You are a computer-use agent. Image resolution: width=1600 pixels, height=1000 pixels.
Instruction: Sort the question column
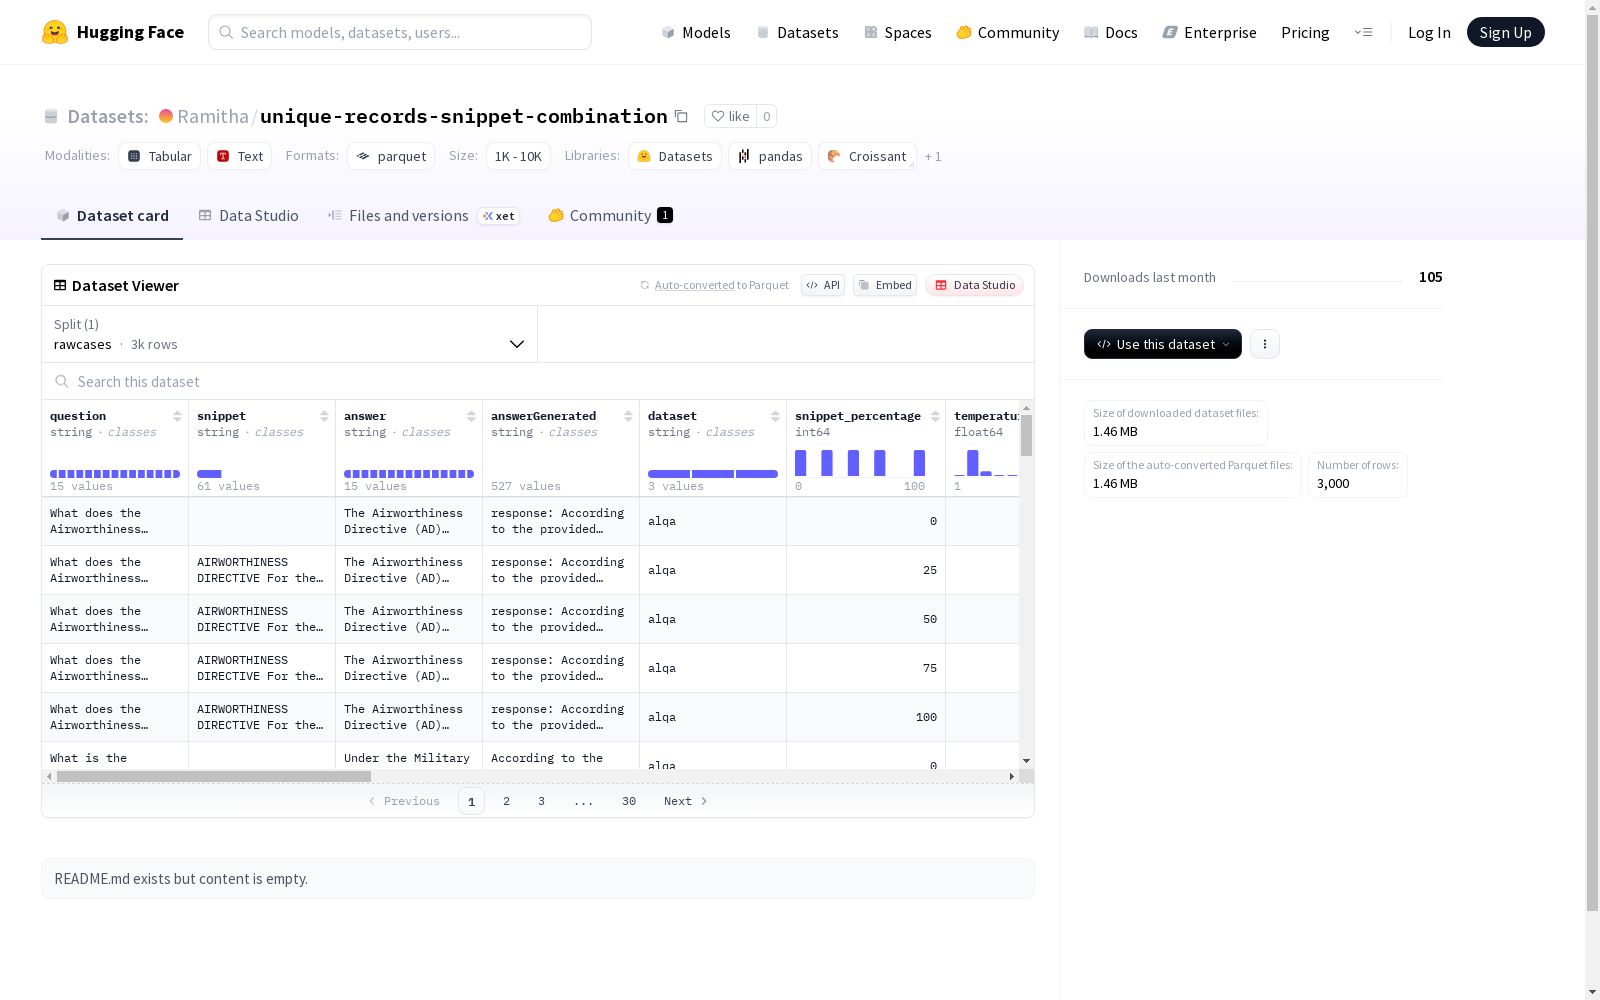177,416
